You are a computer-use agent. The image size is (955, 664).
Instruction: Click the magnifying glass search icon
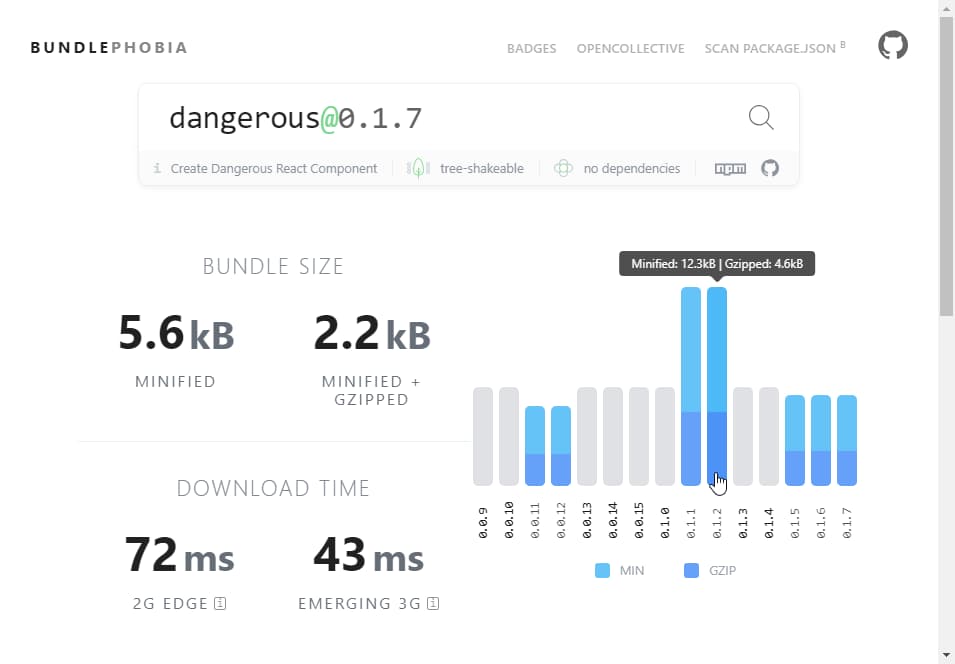[761, 118]
